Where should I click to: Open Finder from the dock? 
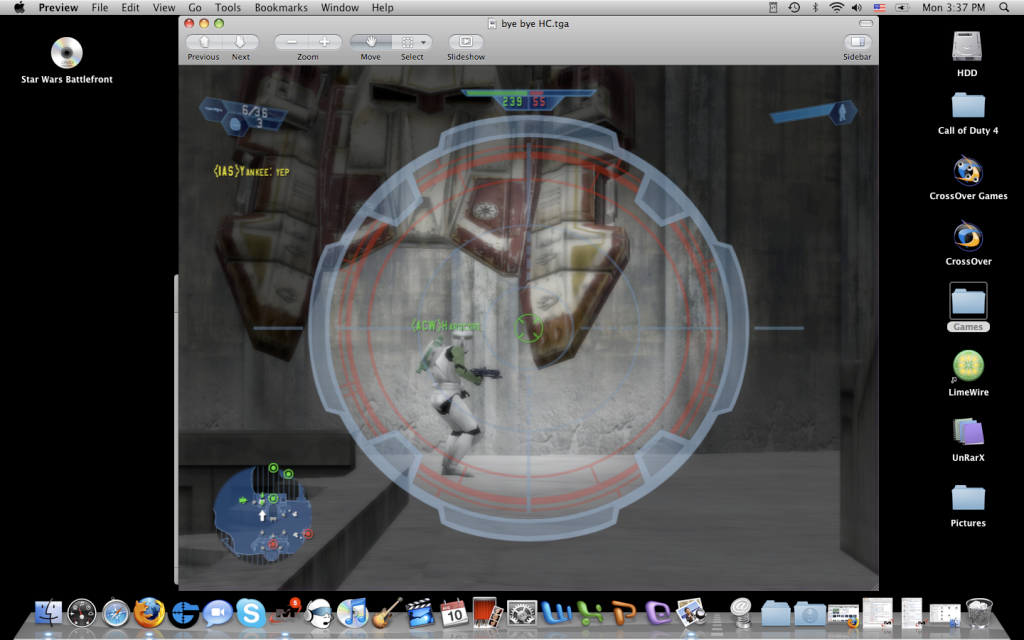point(48,613)
